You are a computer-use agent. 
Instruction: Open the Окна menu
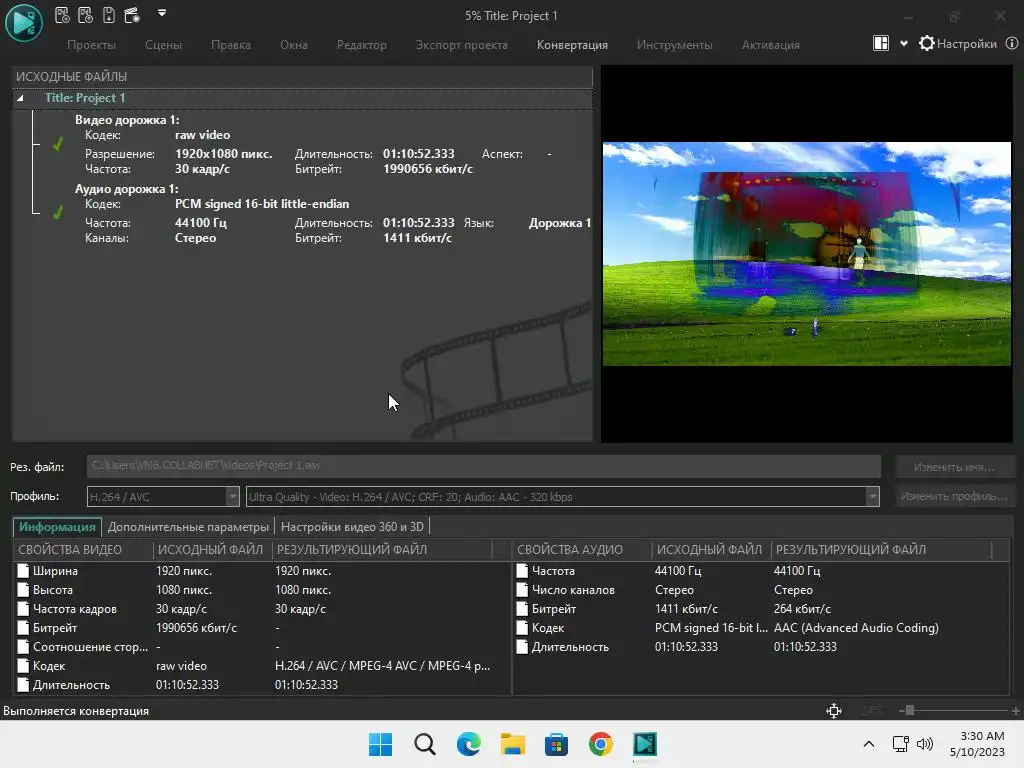click(294, 45)
